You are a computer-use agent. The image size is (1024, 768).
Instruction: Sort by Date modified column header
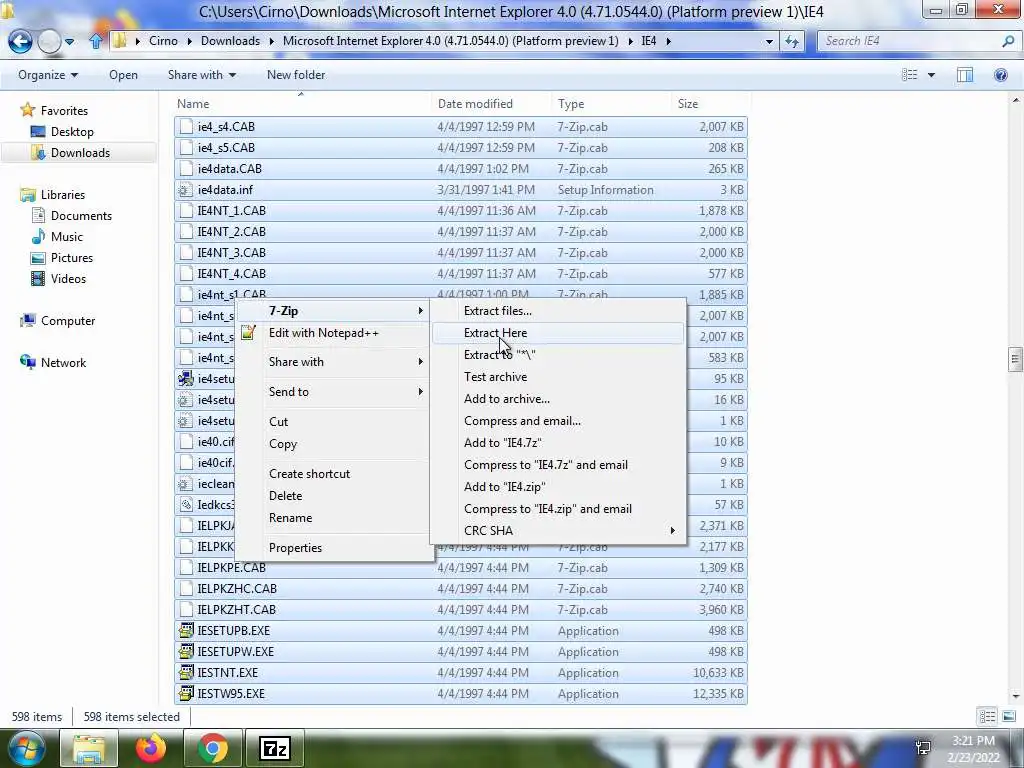(x=491, y=104)
